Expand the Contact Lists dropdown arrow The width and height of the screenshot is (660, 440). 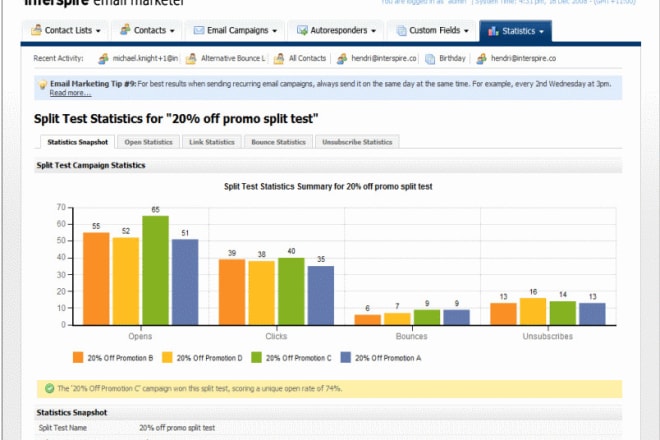click(x=98, y=31)
